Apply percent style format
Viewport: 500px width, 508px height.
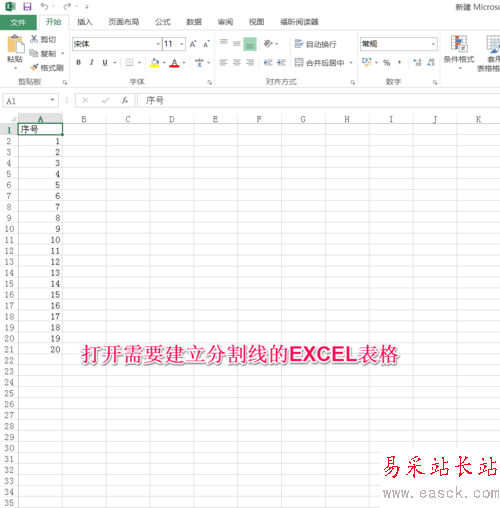[x=387, y=62]
